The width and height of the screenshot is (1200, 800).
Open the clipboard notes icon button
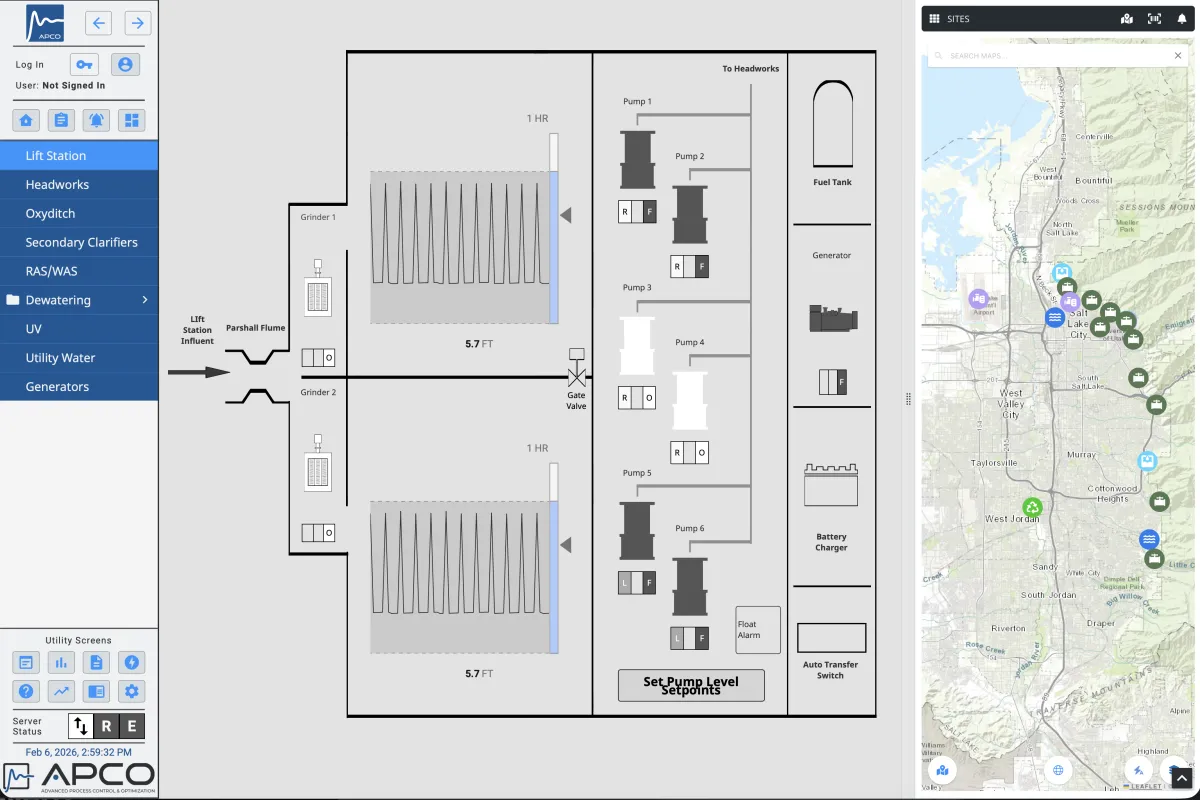(61, 120)
